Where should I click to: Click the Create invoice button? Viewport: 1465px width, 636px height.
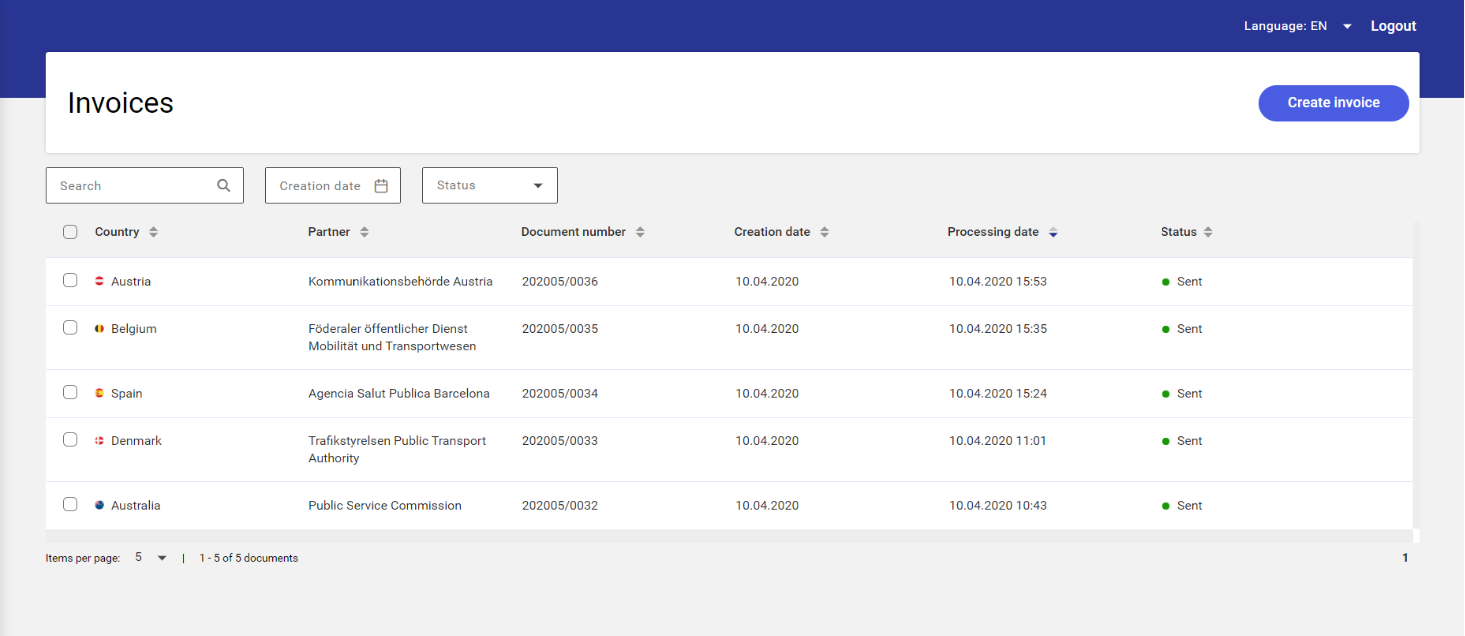click(1333, 103)
